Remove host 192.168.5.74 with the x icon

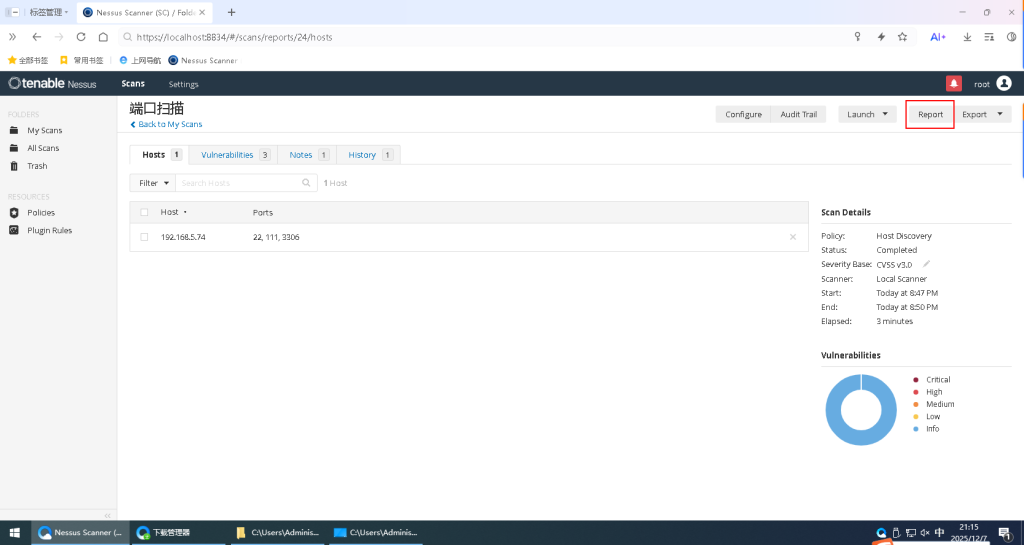tap(793, 237)
